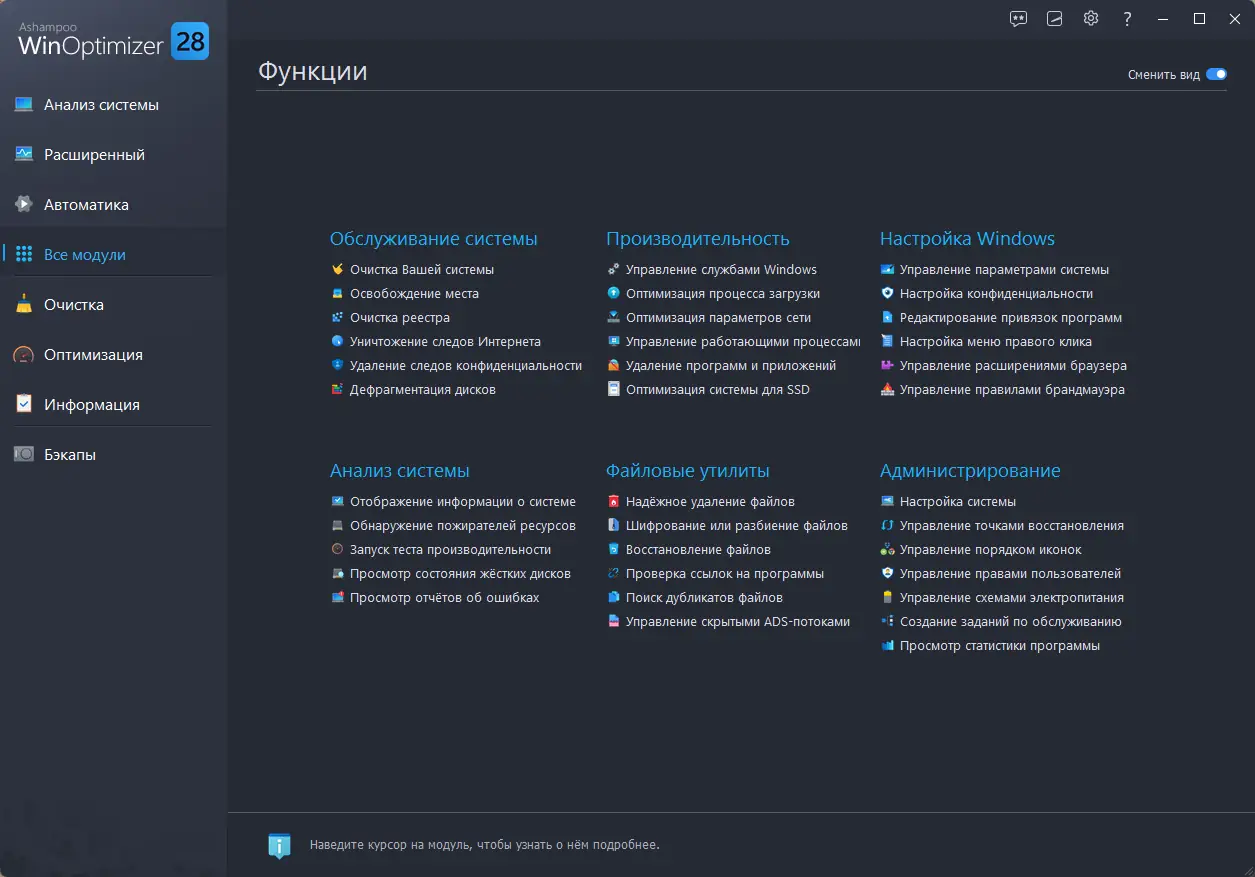The image size is (1255, 877).
Task: Click the Управление службами Windows gears icon
Action: 614,270
